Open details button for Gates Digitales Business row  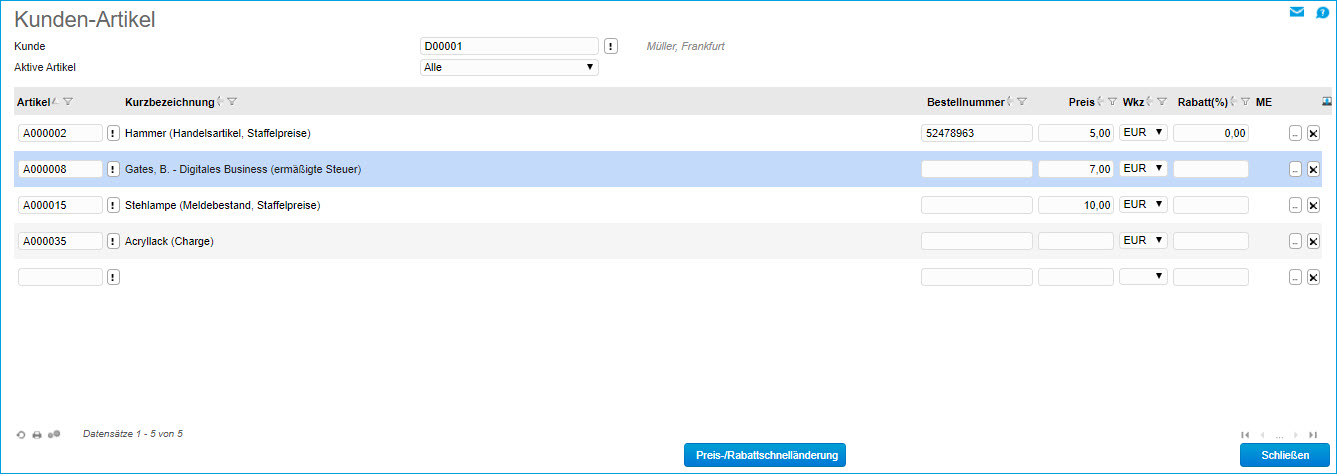[1295, 169]
